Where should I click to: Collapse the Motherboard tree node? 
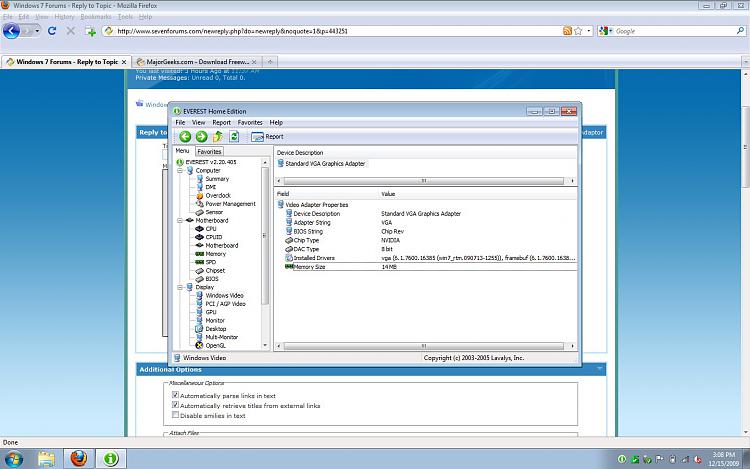180,220
